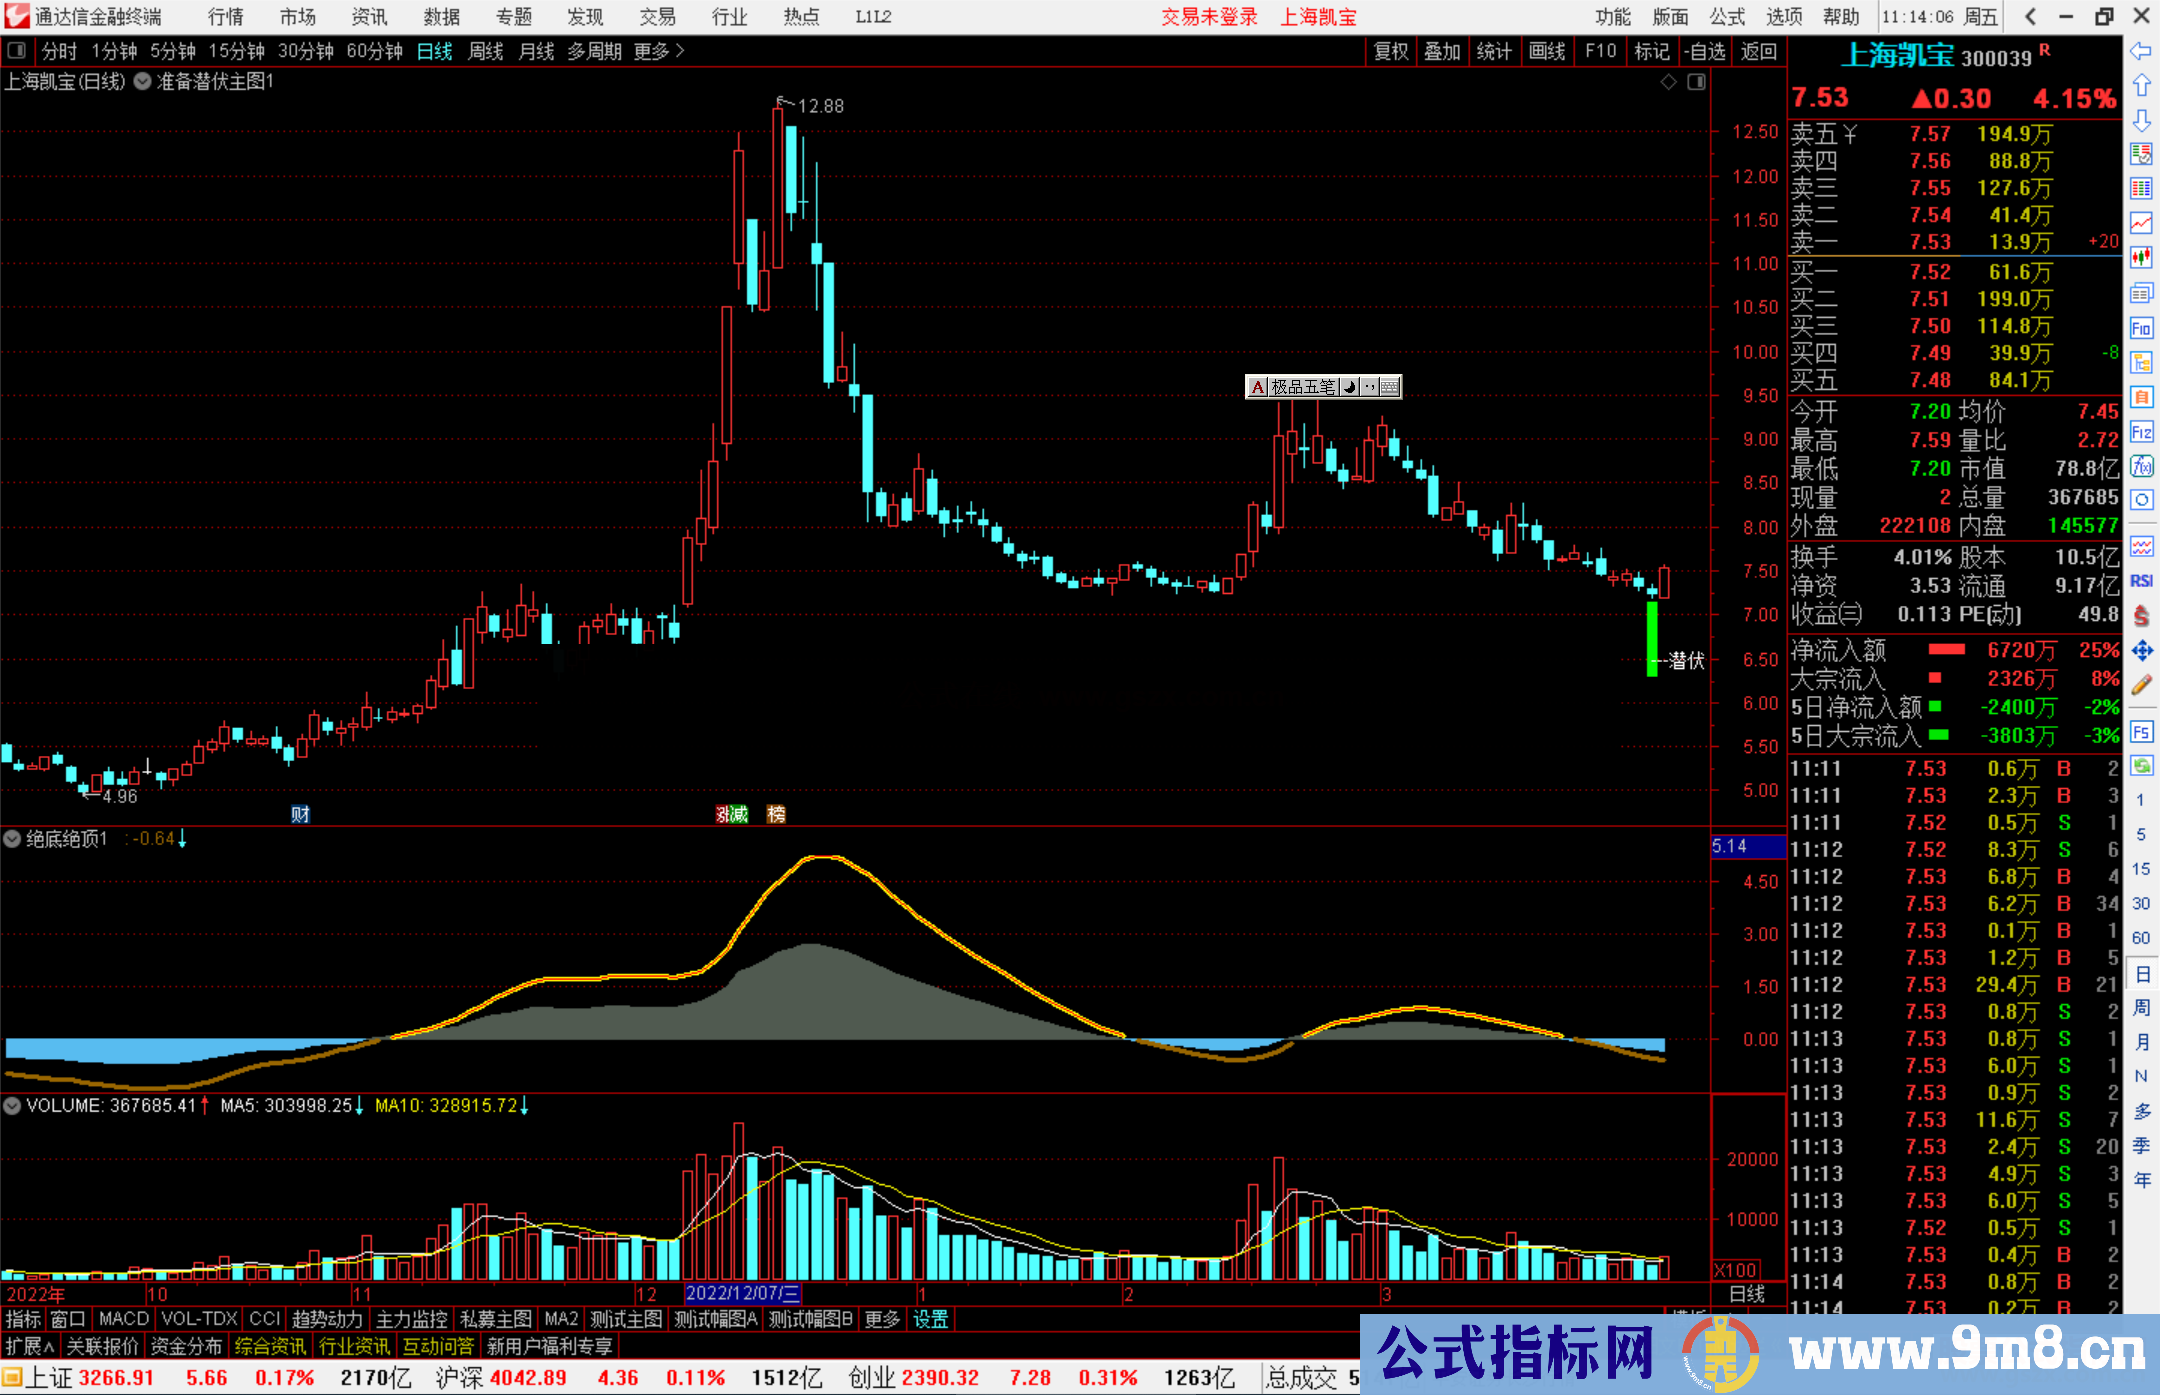Expand the 扩展 panel at bottom left
The image size is (2160, 1395).
click(x=30, y=1347)
